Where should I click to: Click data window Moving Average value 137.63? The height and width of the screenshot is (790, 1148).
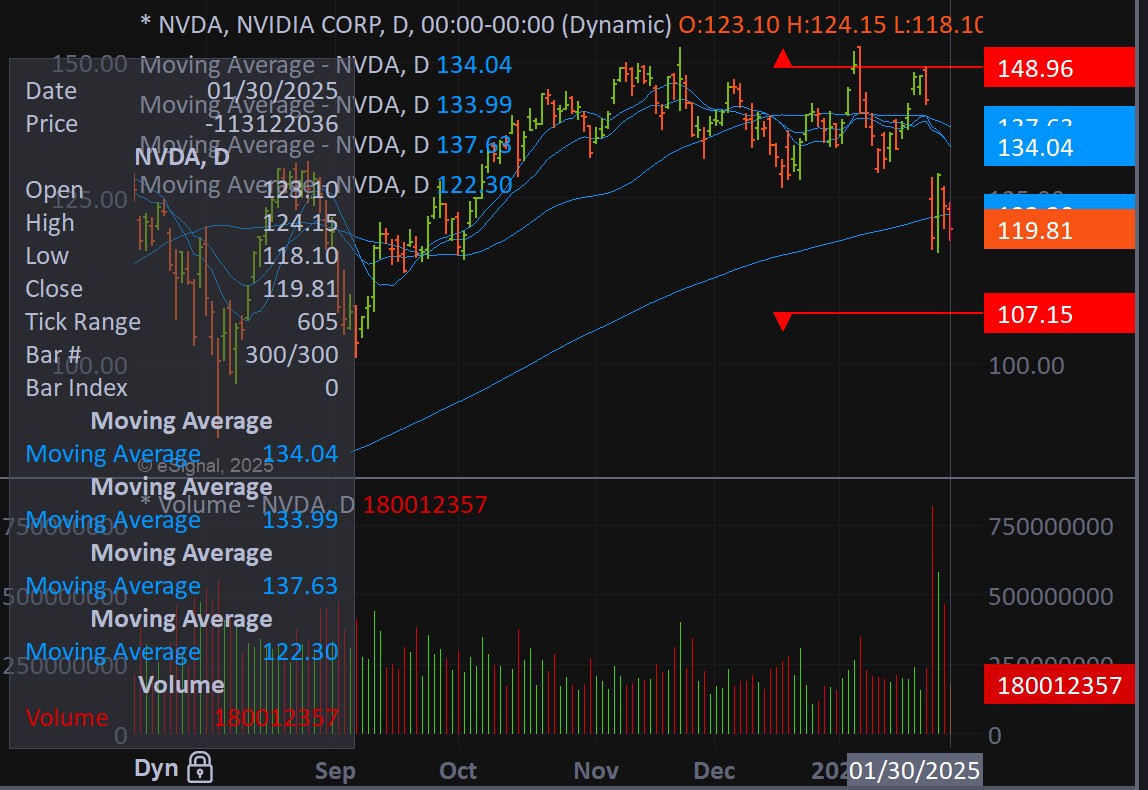tap(300, 586)
